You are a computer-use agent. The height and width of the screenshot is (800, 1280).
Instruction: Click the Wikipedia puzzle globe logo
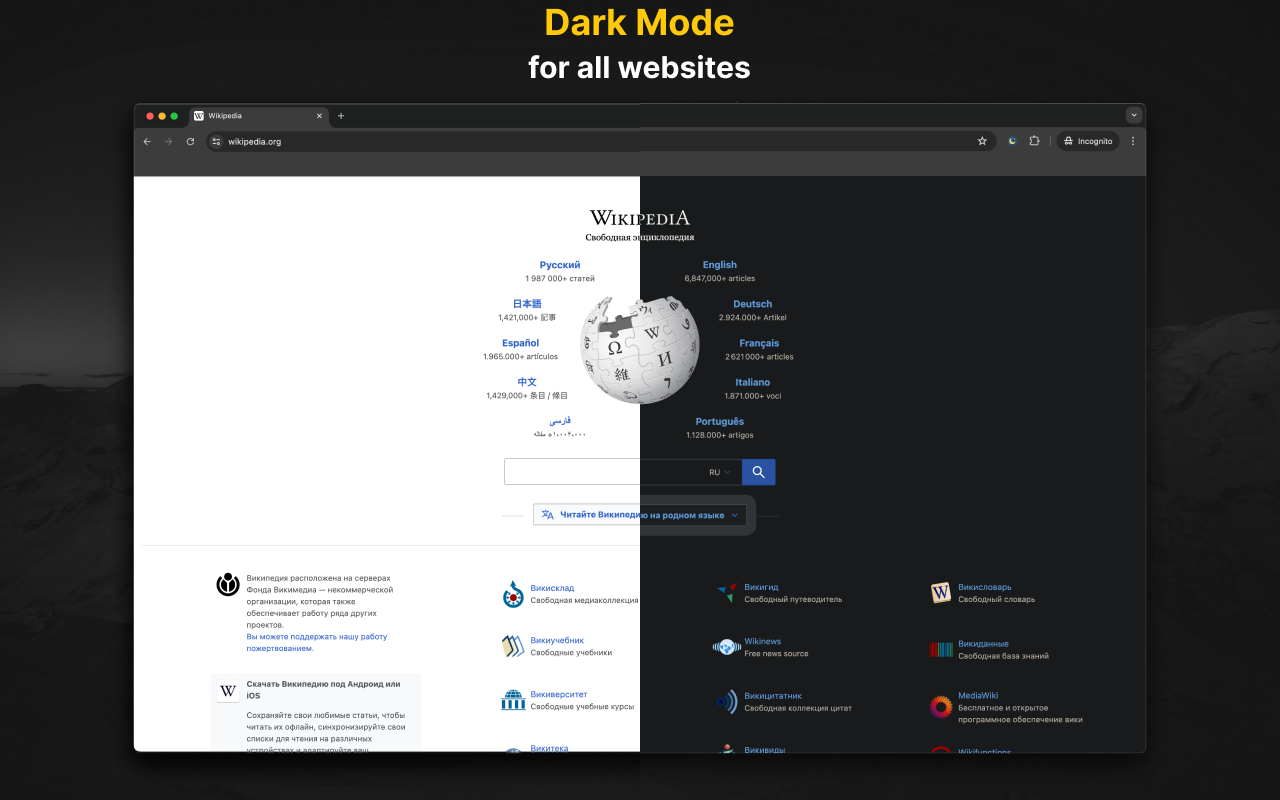pyautogui.click(x=640, y=348)
